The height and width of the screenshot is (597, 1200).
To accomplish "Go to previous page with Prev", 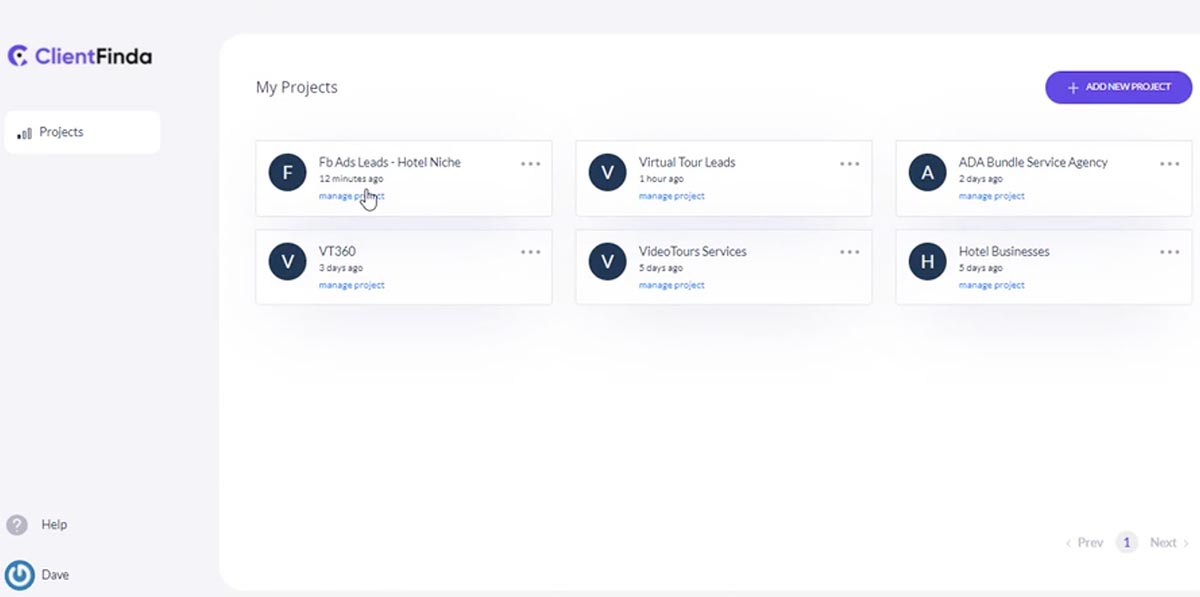I will point(1084,543).
